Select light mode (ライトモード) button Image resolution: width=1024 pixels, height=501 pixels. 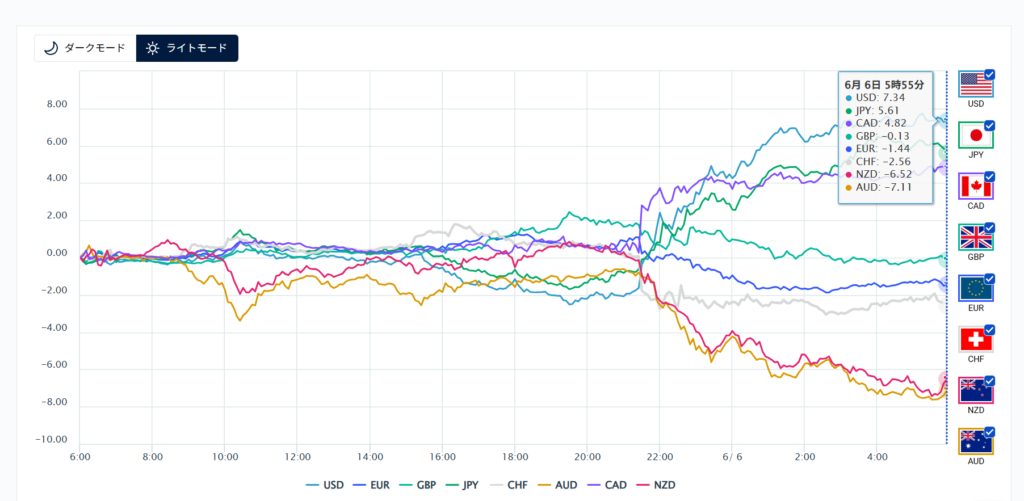187,48
